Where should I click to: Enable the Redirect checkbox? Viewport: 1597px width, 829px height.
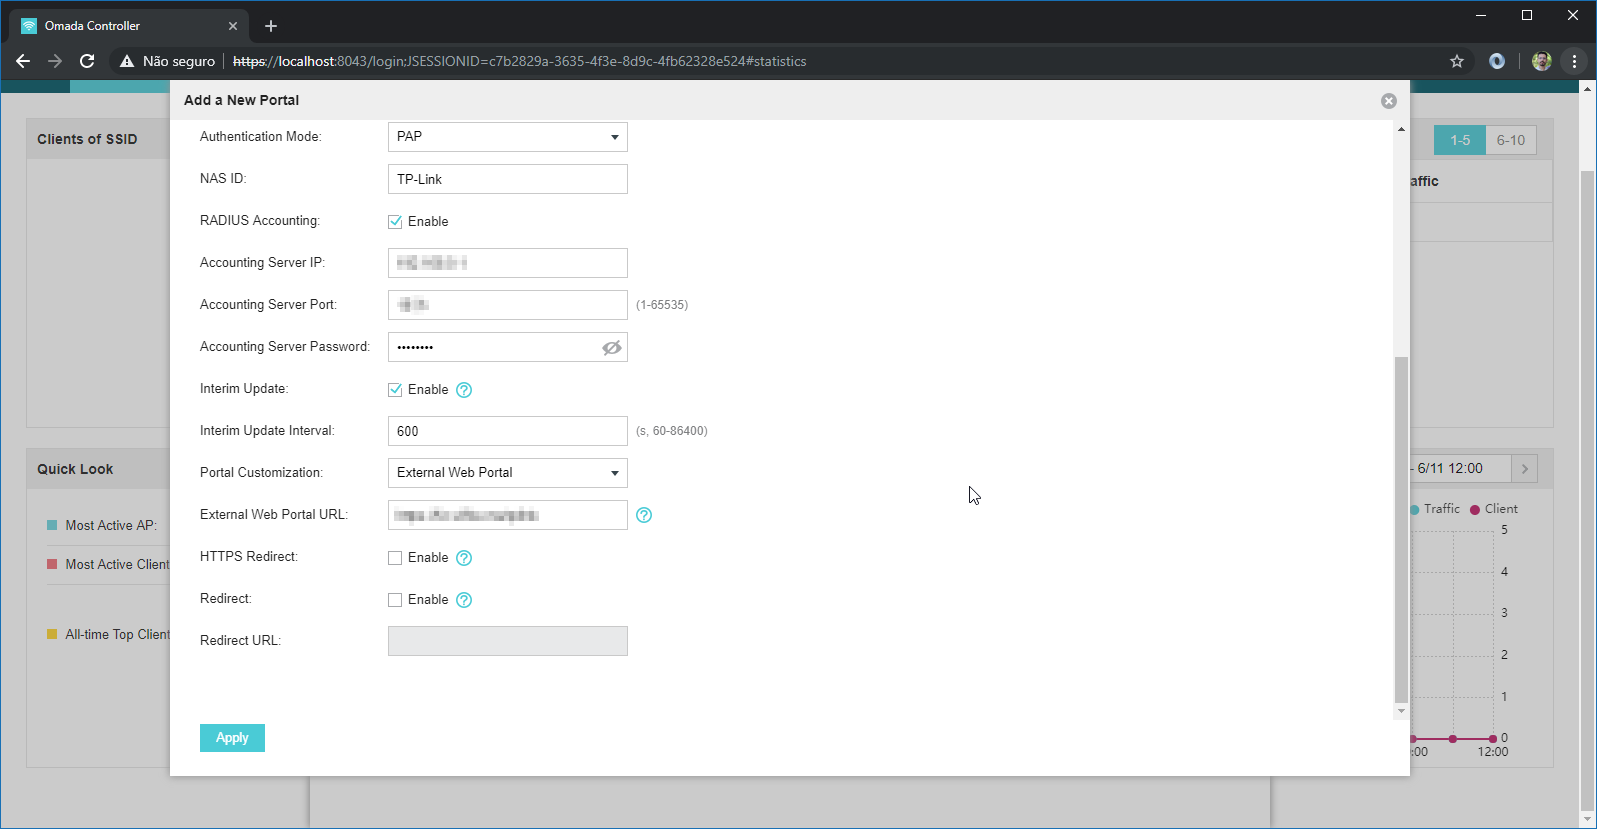point(395,600)
